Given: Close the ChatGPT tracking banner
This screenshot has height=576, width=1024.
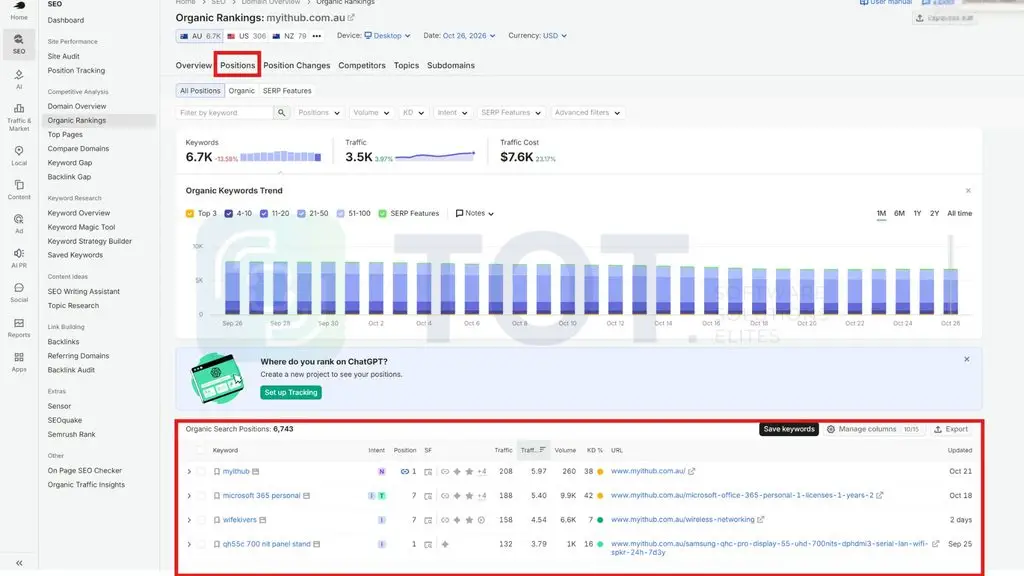Looking at the screenshot, I should point(967,359).
